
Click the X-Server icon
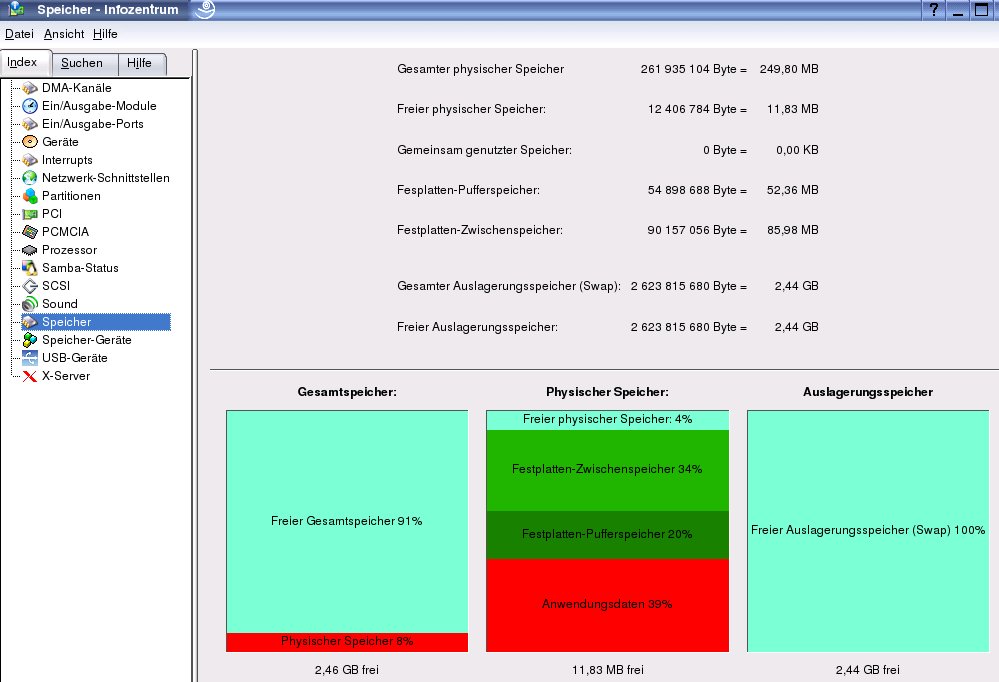tap(30, 376)
